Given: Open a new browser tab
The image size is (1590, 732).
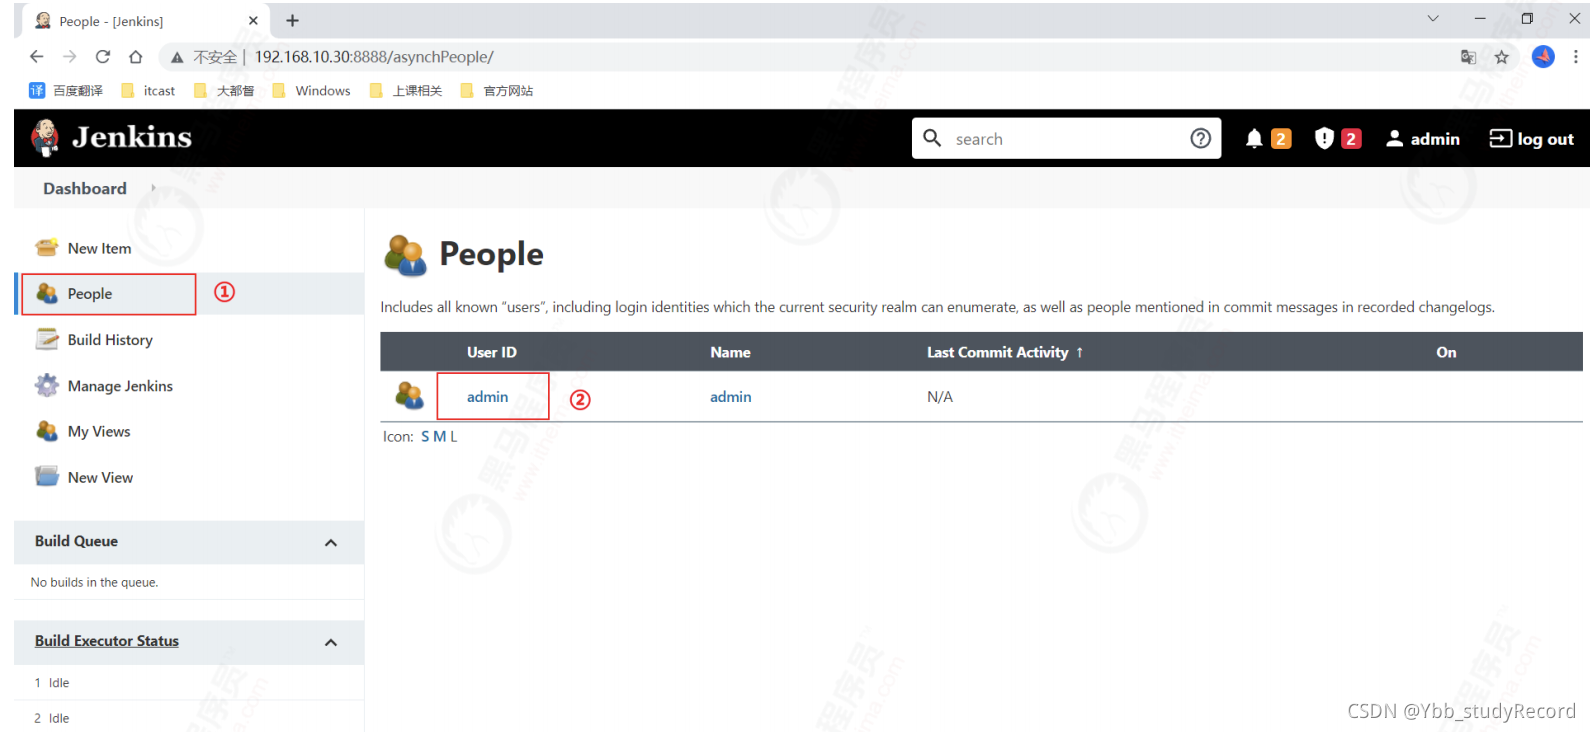Looking at the screenshot, I should point(292,20).
